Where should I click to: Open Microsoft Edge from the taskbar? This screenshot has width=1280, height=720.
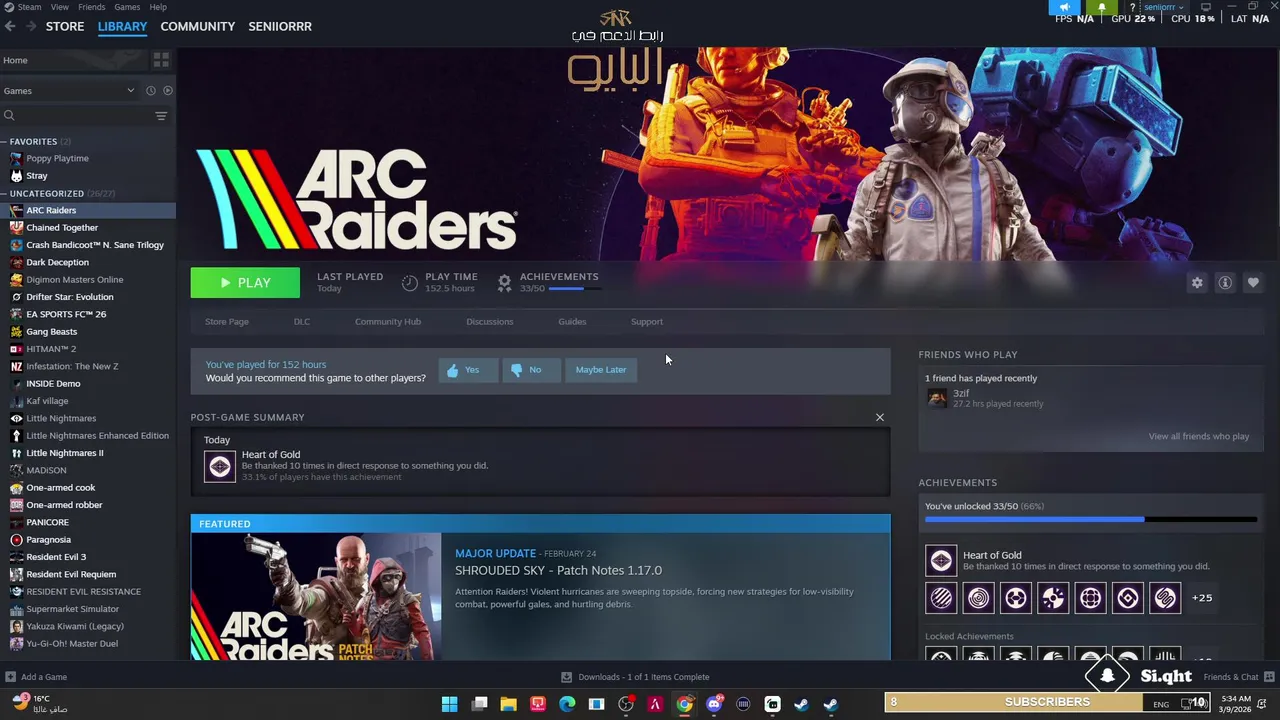point(567,704)
